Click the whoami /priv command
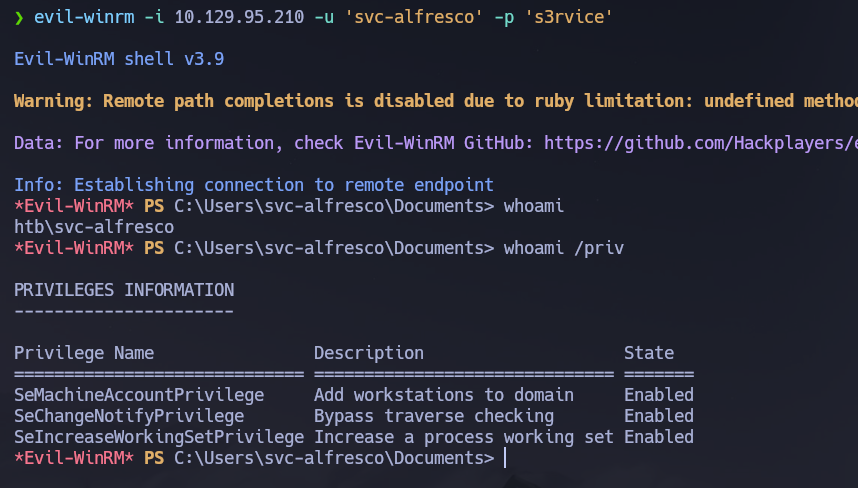The height and width of the screenshot is (488, 858). tap(564, 248)
